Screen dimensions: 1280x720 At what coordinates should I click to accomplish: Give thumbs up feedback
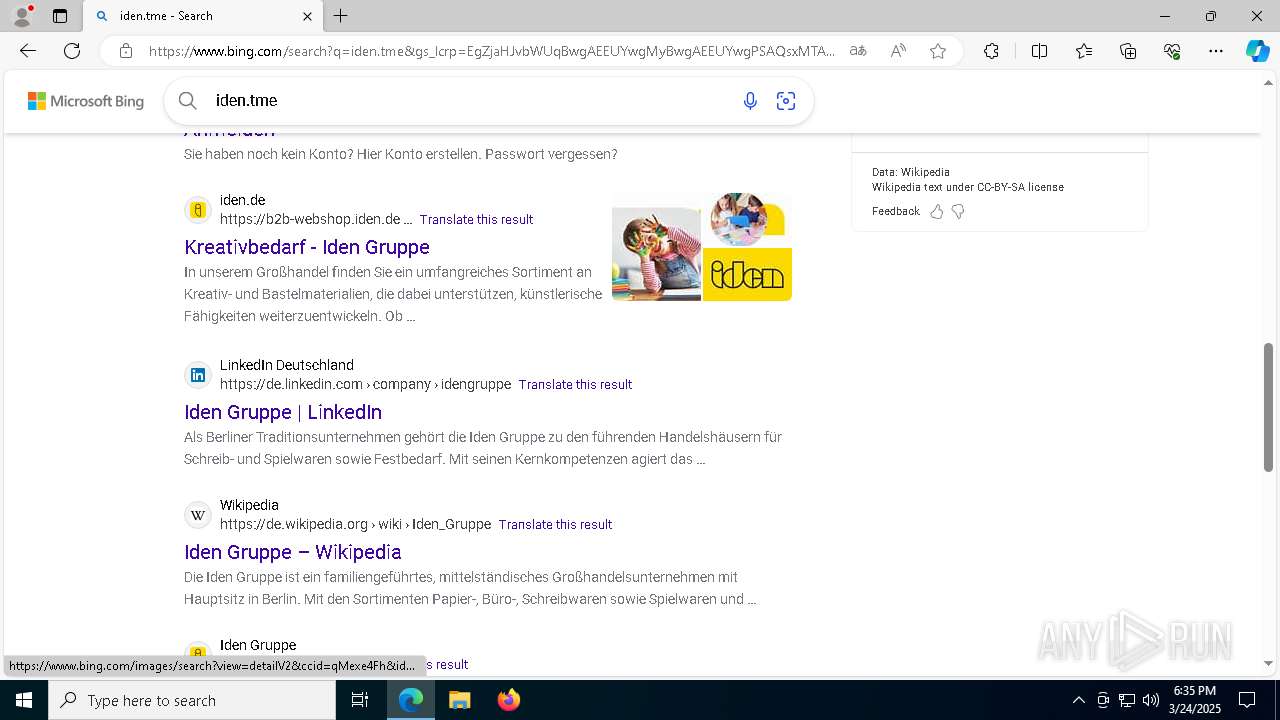pos(937,211)
